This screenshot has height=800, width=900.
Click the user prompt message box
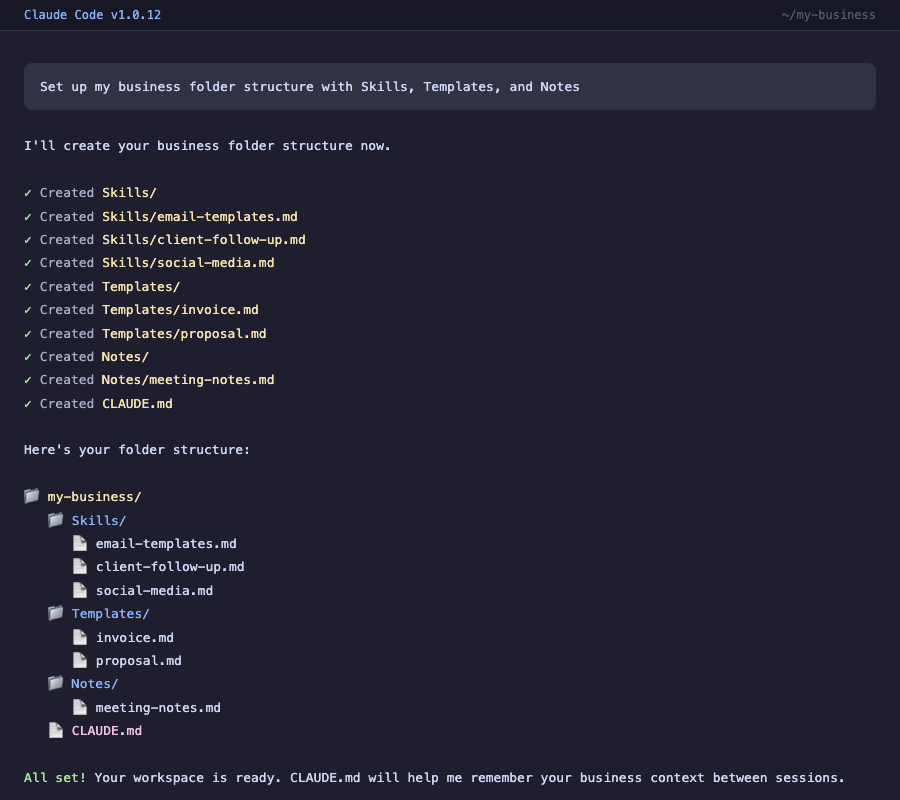click(x=449, y=87)
